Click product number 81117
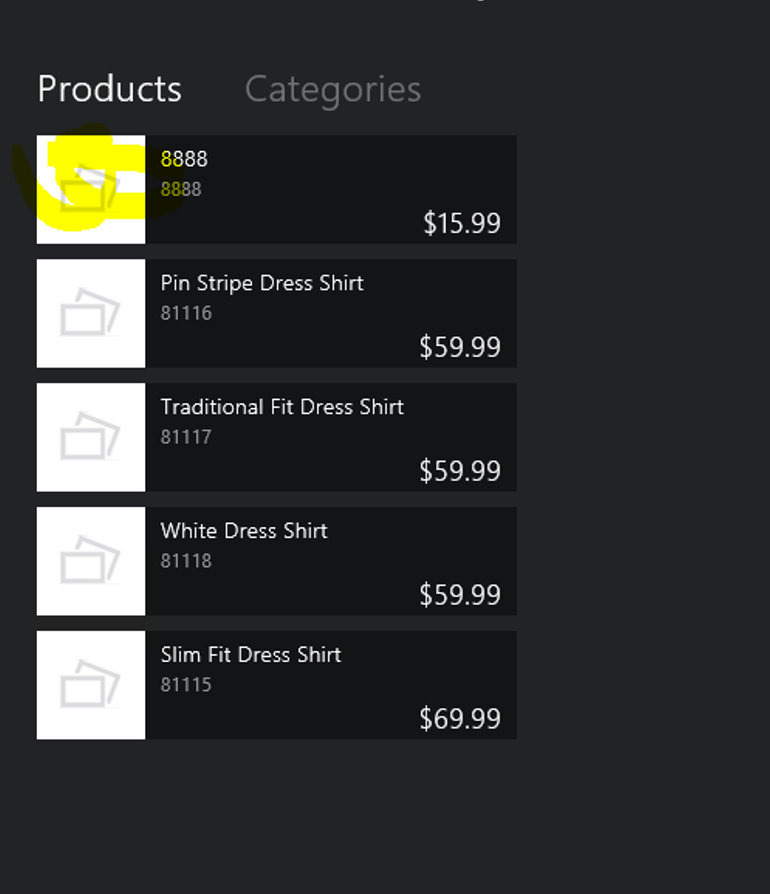 (186, 437)
